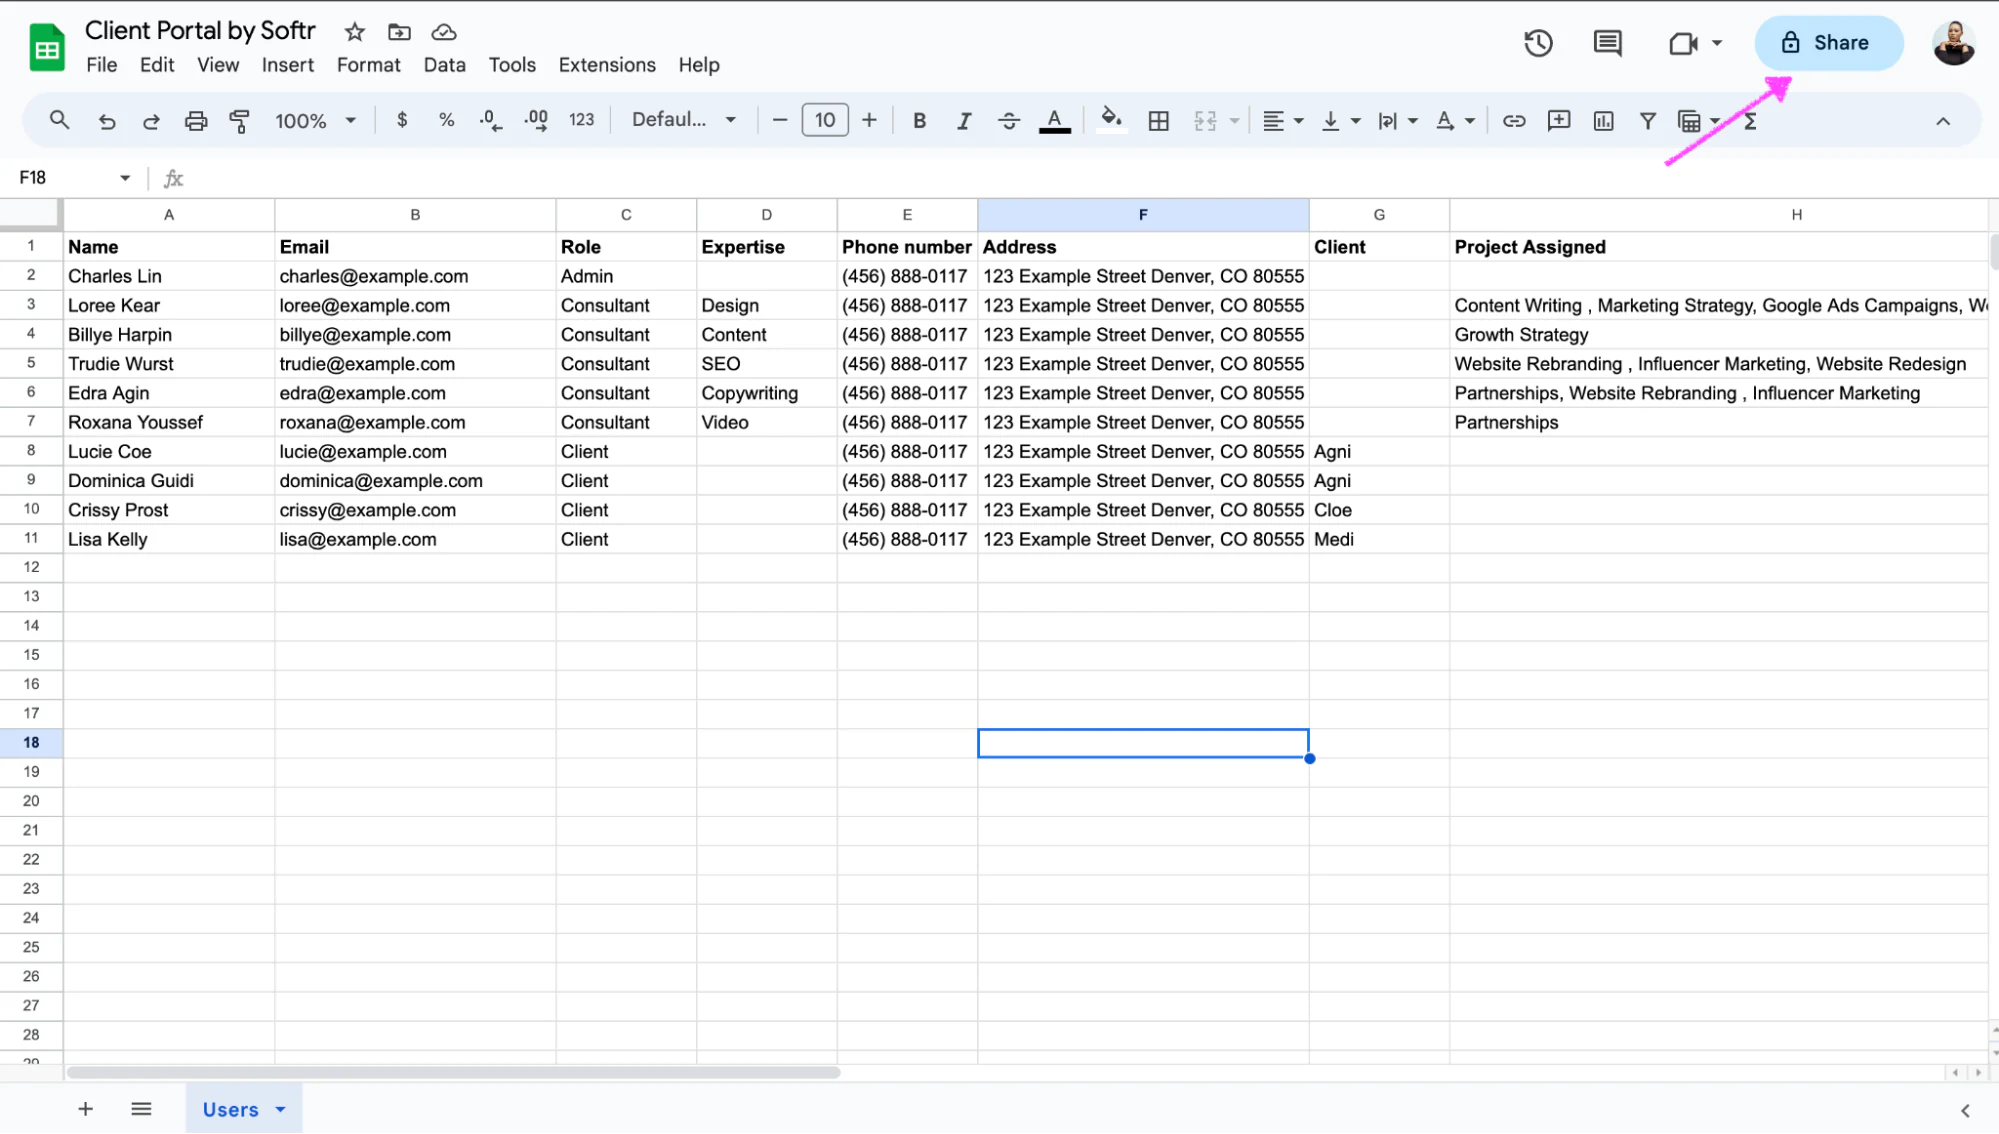Toggle bold formatting
Image resolution: width=1999 pixels, height=1134 pixels.
pyautogui.click(x=919, y=121)
